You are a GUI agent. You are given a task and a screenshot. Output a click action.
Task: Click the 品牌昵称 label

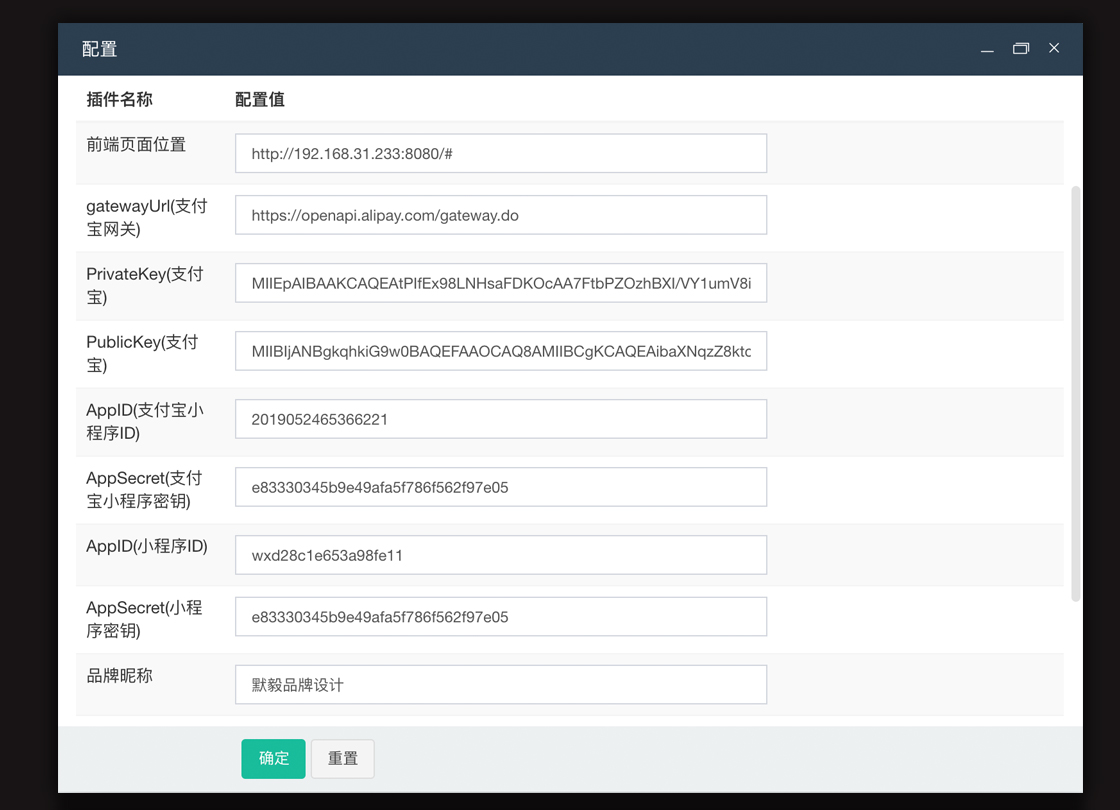pos(119,676)
